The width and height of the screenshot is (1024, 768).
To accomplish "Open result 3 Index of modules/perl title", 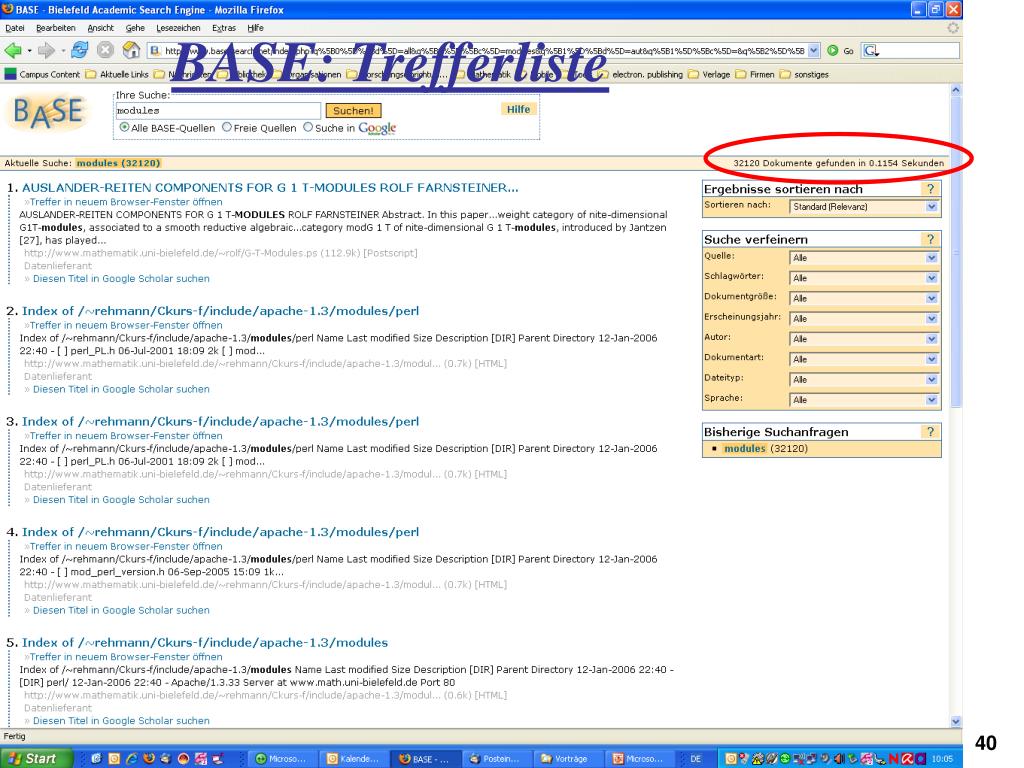I will (x=221, y=421).
